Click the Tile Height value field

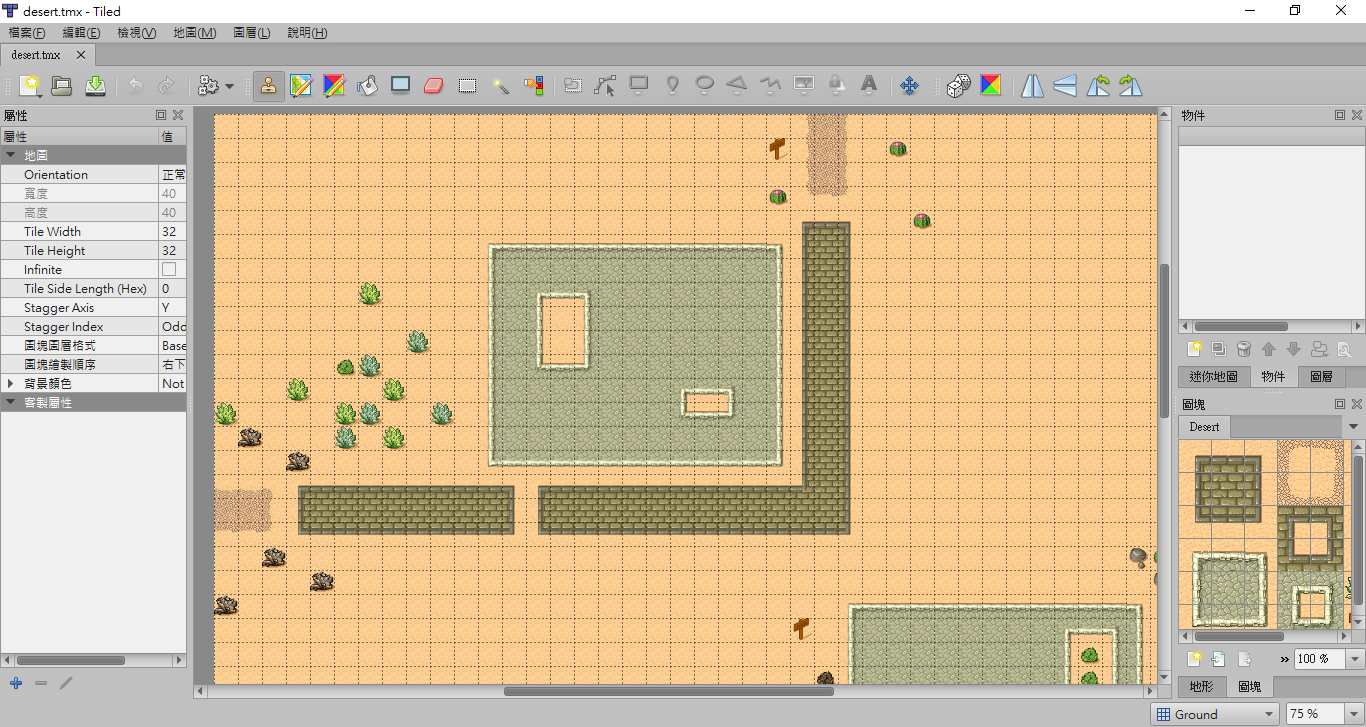[x=173, y=251]
